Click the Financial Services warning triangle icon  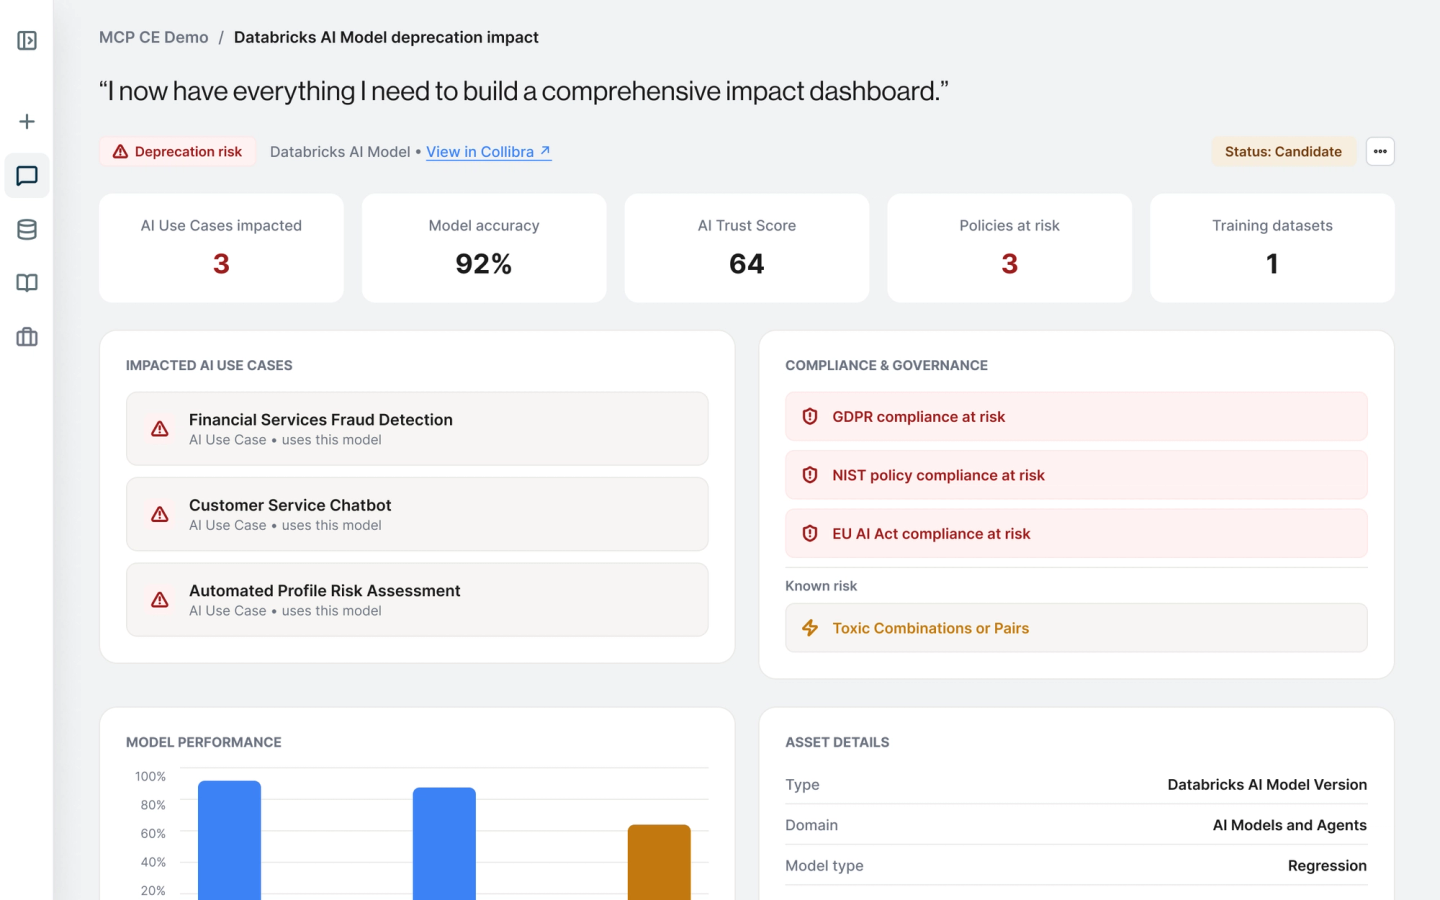(160, 429)
